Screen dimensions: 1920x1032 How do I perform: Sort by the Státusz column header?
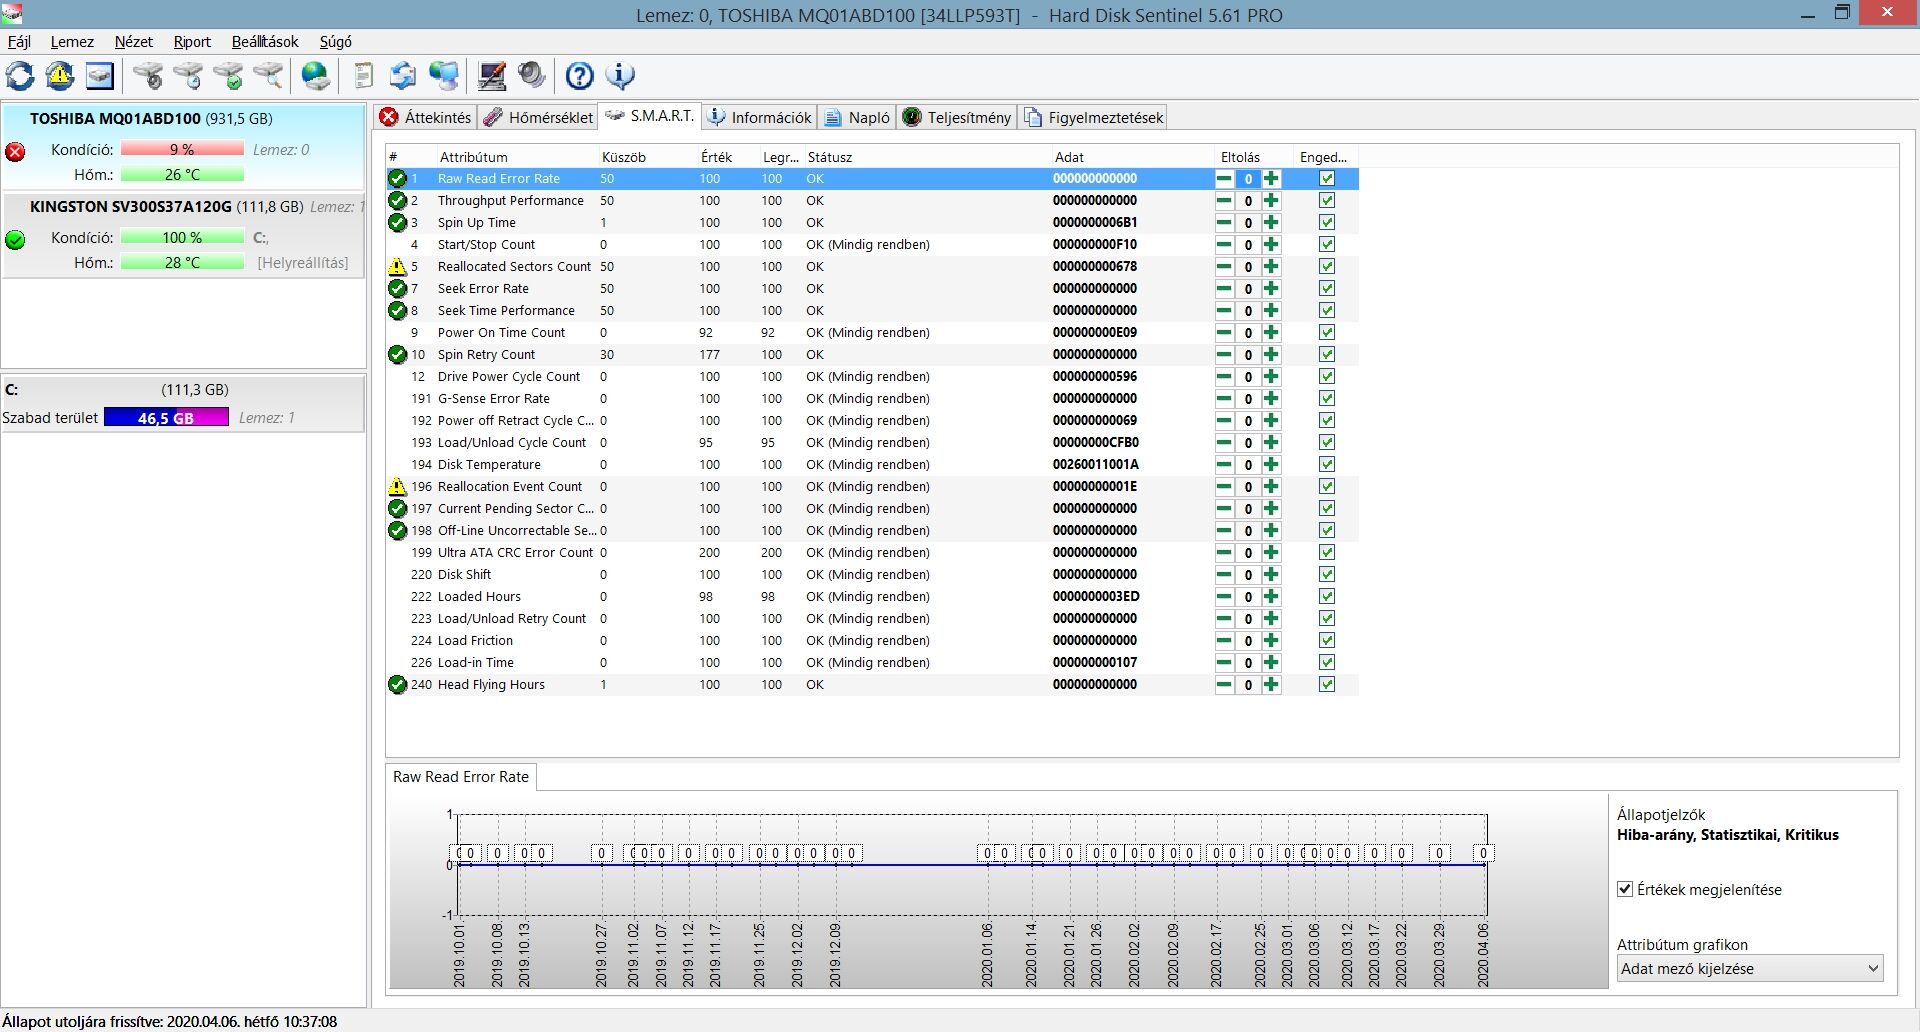[x=926, y=157]
